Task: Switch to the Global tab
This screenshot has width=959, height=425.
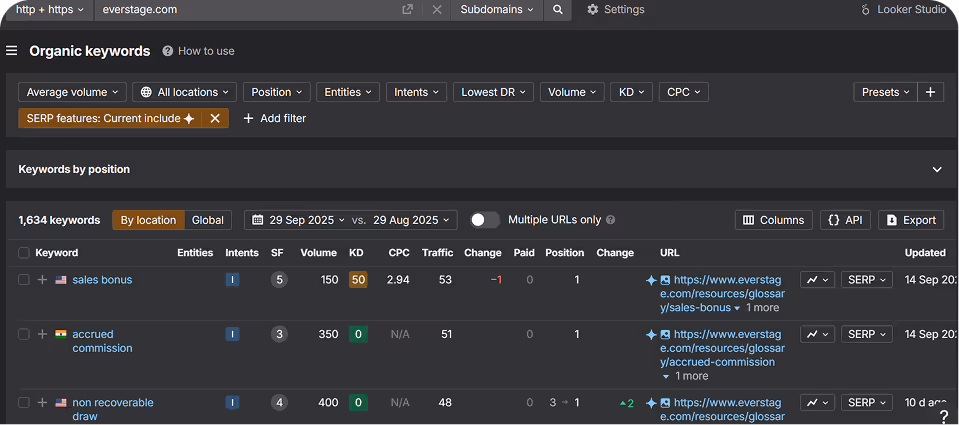Action: [x=208, y=220]
